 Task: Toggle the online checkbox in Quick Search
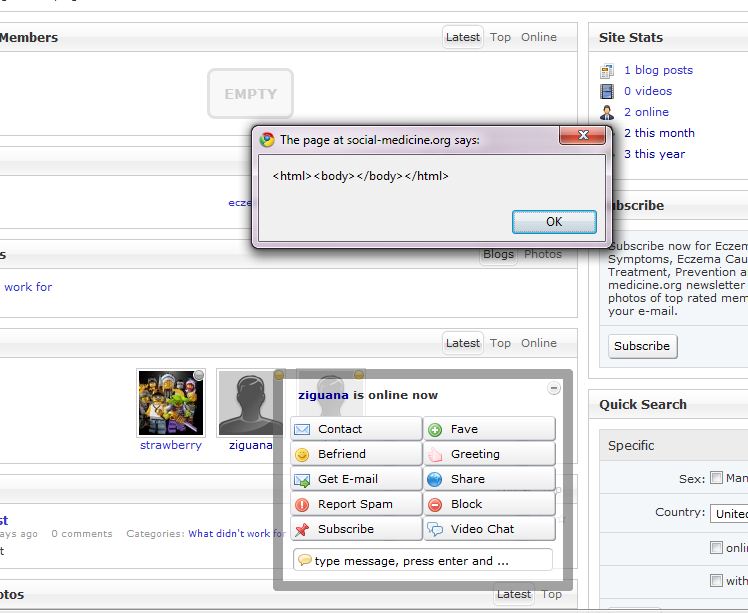click(x=716, y=547)
